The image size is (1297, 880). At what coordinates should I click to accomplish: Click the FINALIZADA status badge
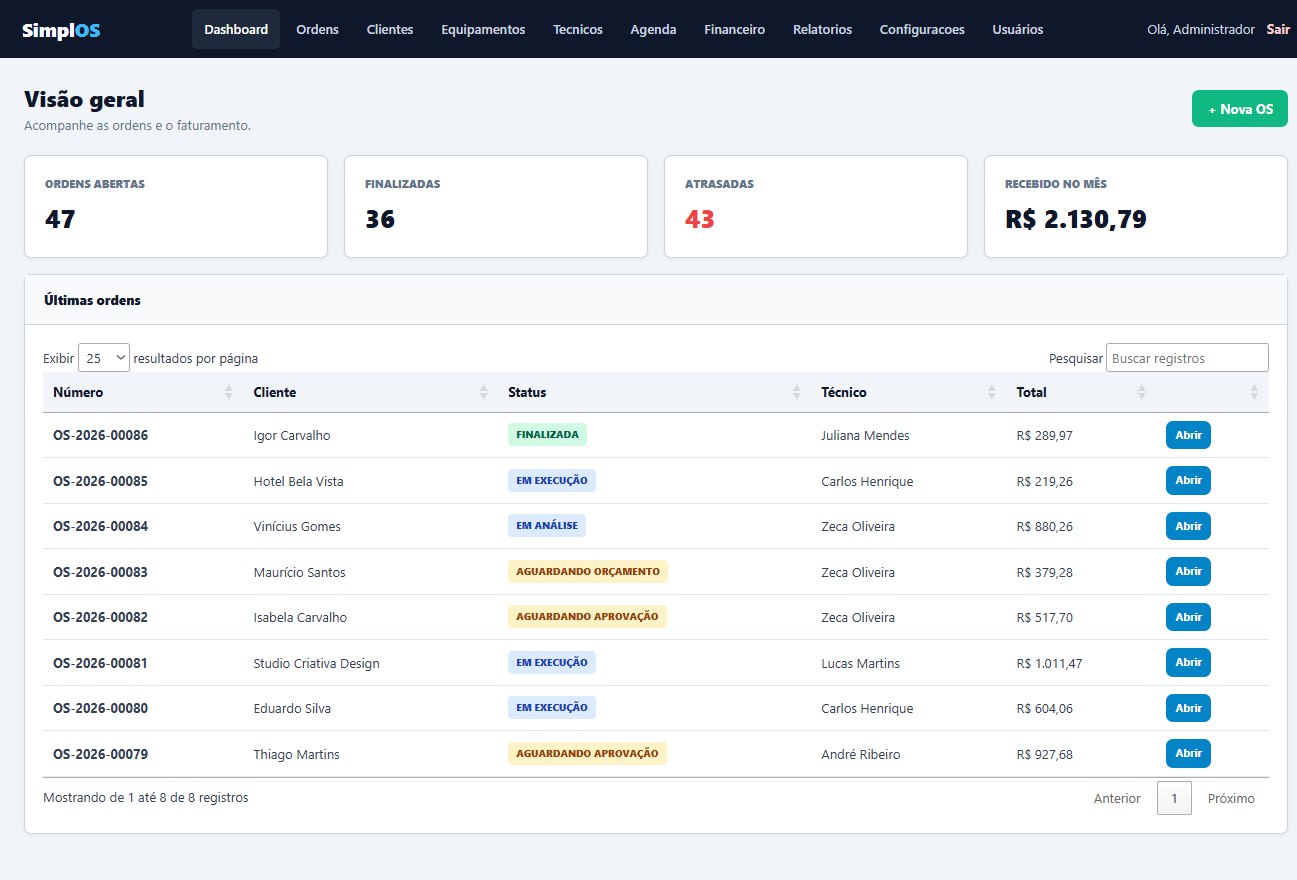click(x=547, y=435)
